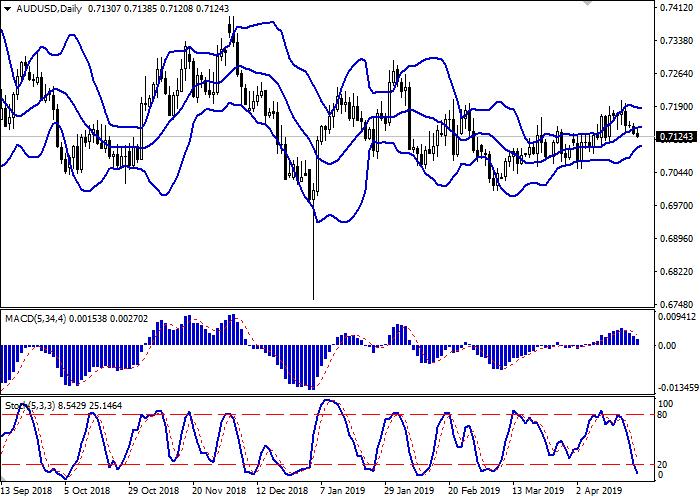Click the 20 Feb 2019 date label

click(x=473, y=491)
